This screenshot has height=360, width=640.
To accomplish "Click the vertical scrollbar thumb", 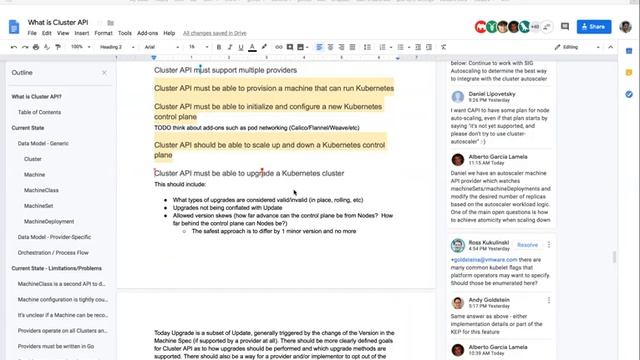I will point(614,257).
